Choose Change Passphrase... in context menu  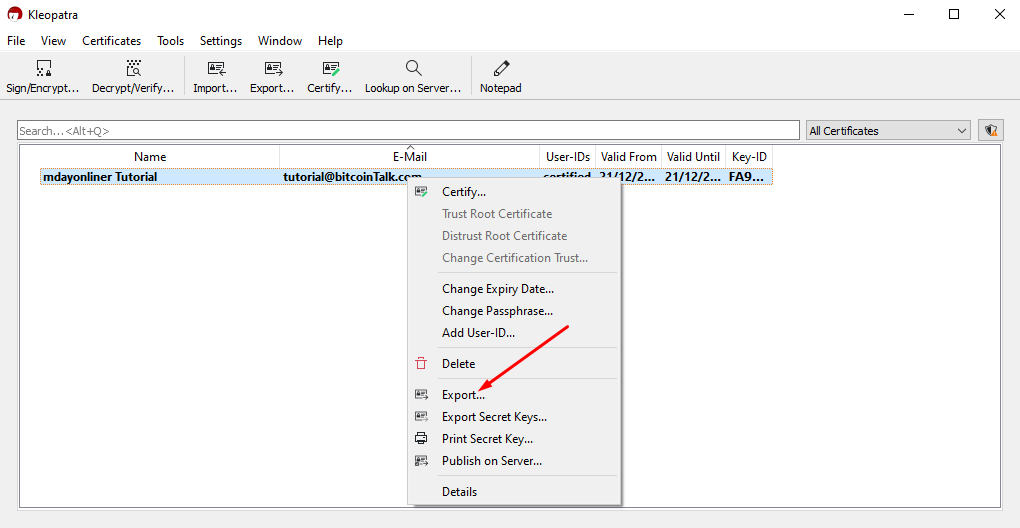pyautogui.click(x=514, y=311)
